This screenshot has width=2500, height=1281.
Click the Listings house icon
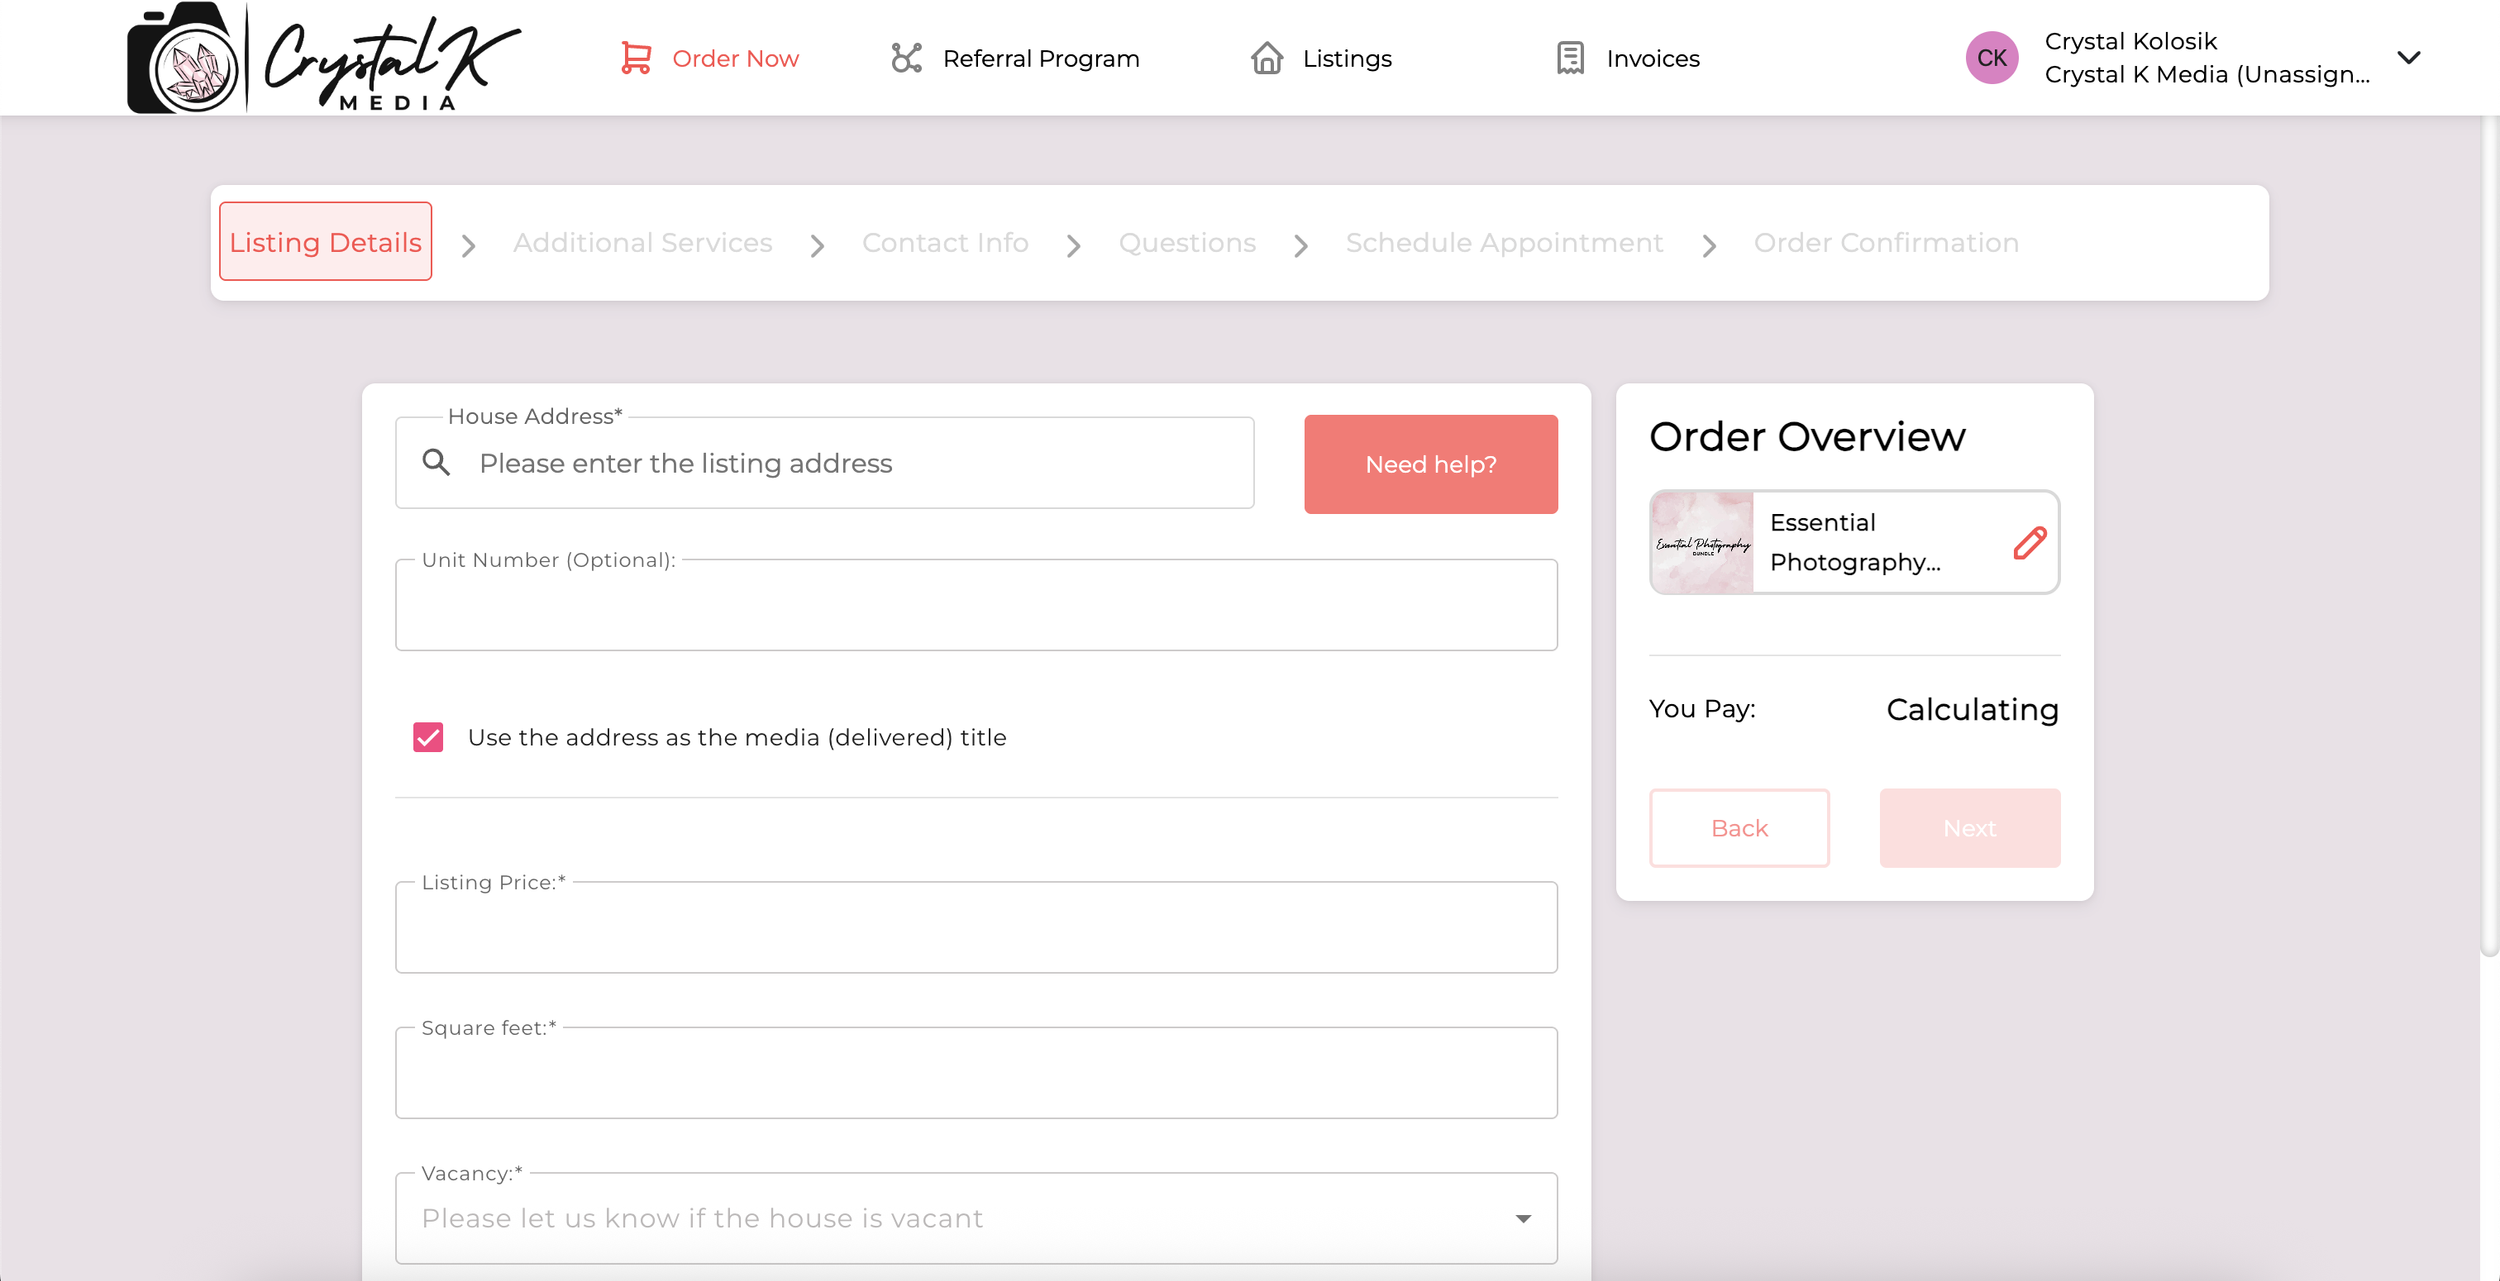click(x=1266, y=58)
